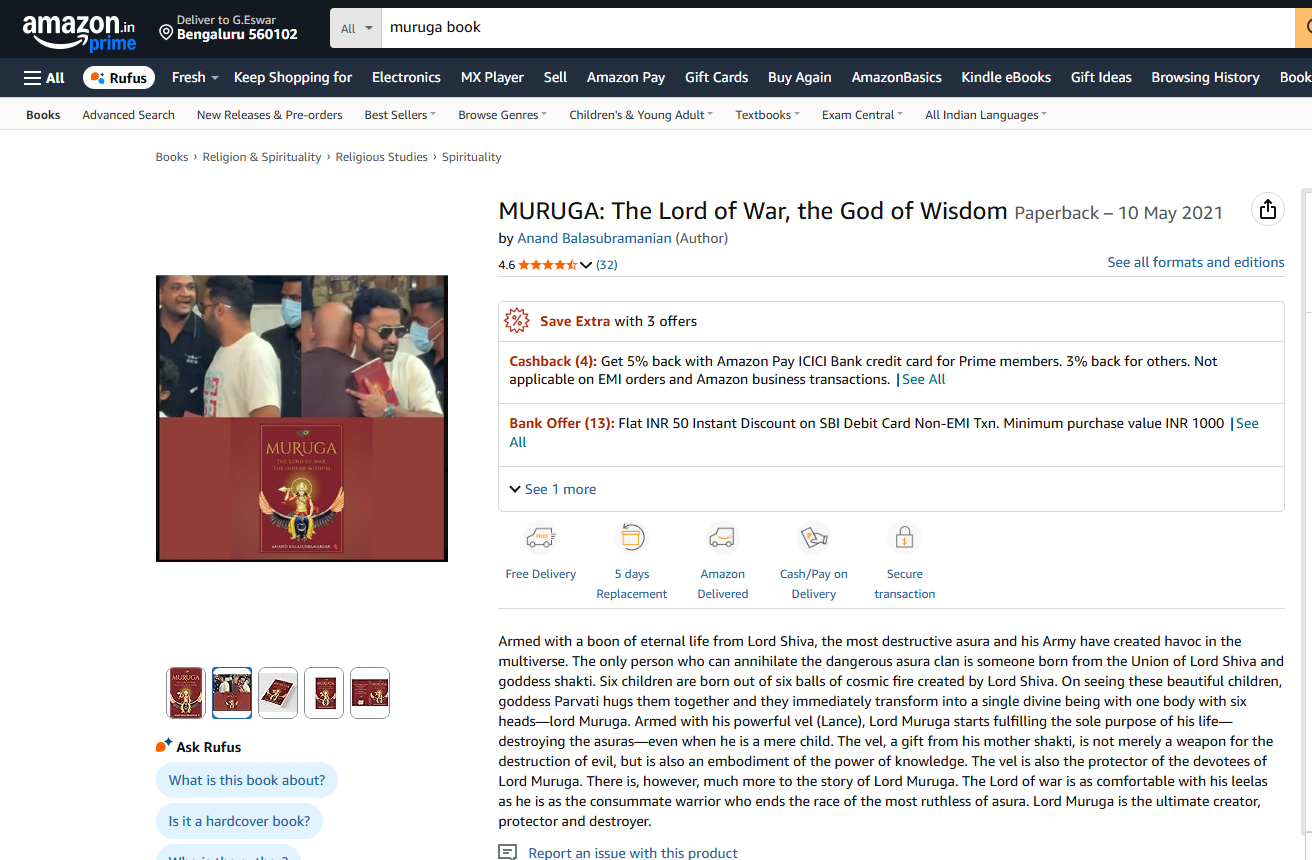
Task: Click the 5 days Replacement box icon
Action: point(632,538)
